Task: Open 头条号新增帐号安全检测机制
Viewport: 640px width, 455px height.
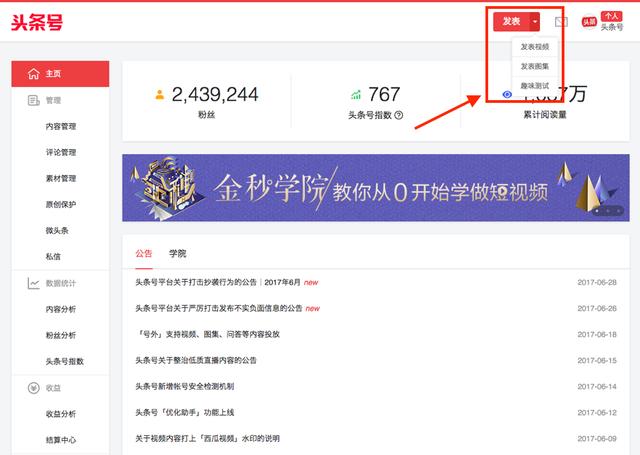Action: coord(184,387)
